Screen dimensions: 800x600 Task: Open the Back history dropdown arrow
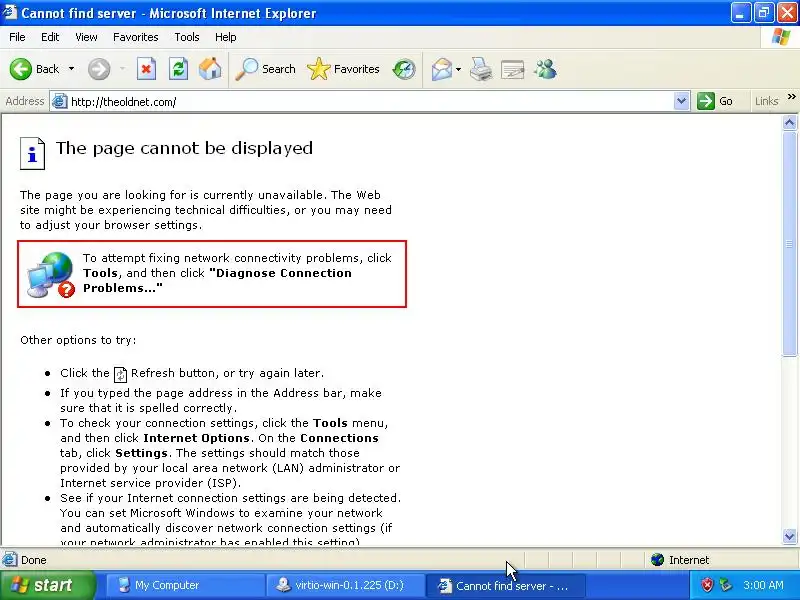pos(71,69)
